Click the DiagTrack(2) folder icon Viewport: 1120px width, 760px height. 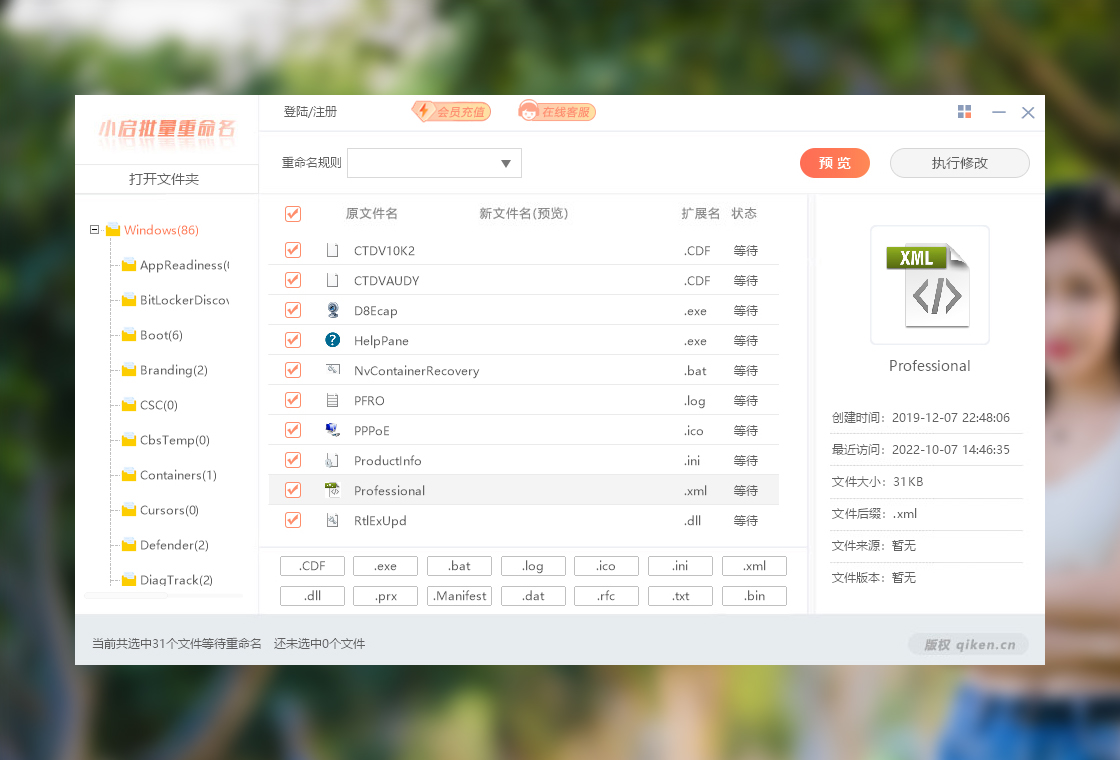click(x=129, y=580)
